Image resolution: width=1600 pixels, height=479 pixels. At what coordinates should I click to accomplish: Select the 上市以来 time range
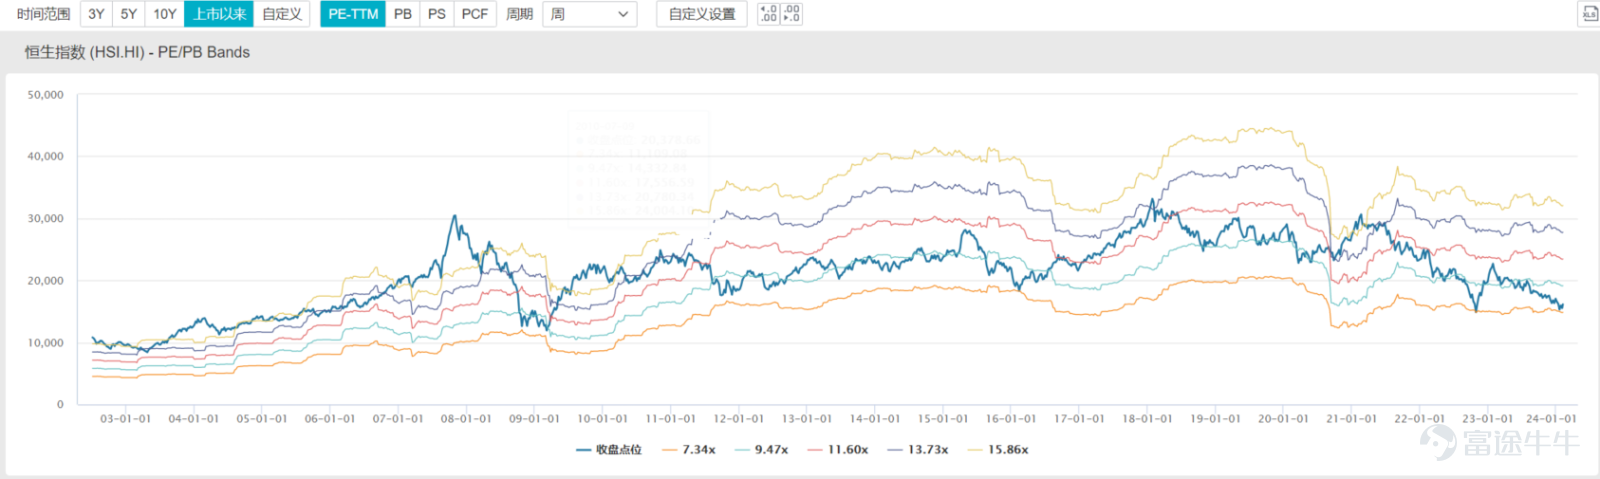pyautogui.click(x=219, y=14)
